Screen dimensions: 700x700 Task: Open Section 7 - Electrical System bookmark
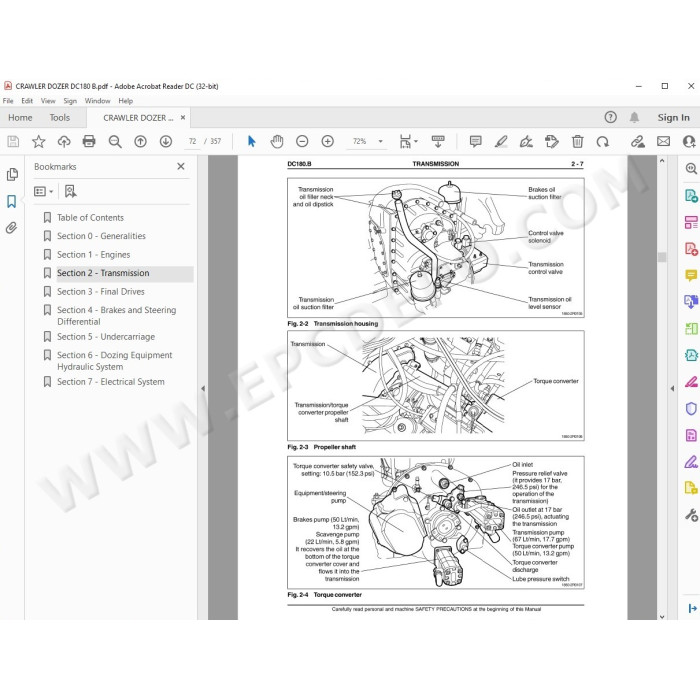[x=111, y=382]
